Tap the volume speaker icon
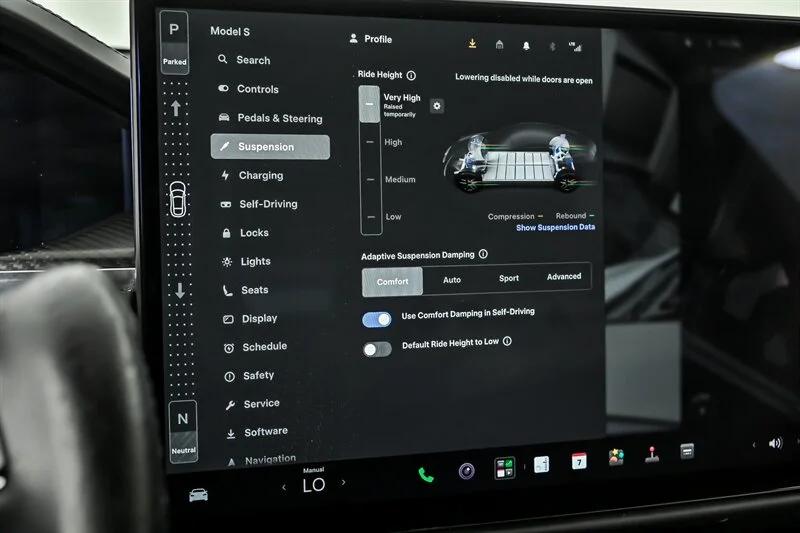This screenshot has height=533, width=800. coord(775,443)
